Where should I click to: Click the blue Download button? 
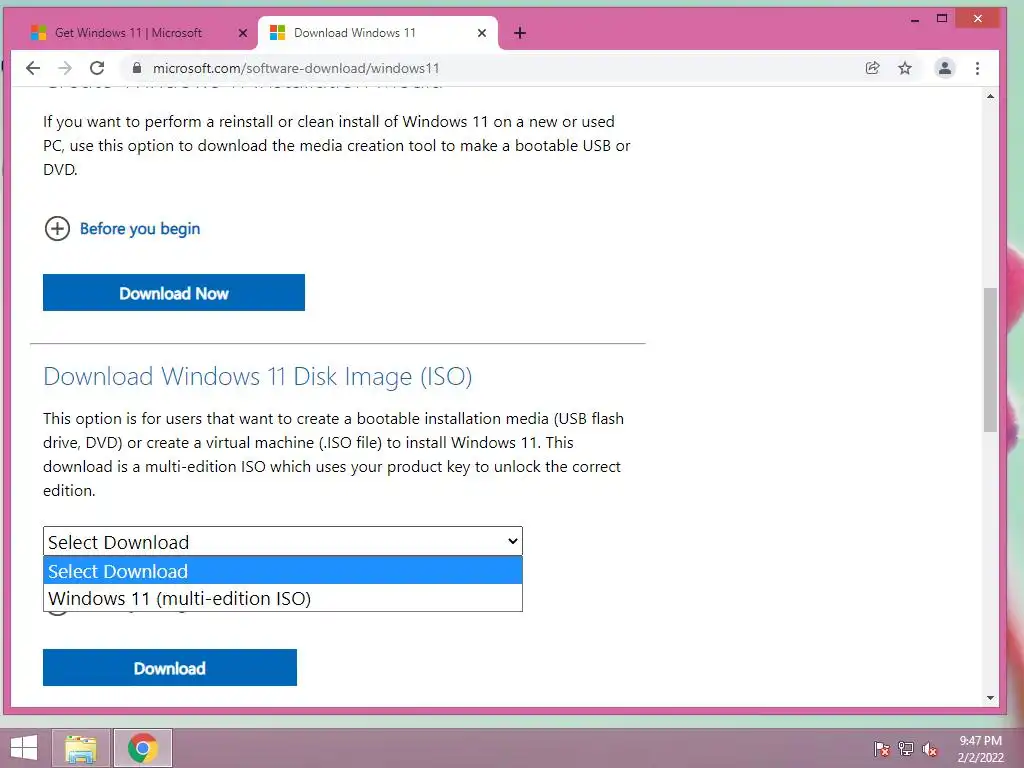click(170, 667)
